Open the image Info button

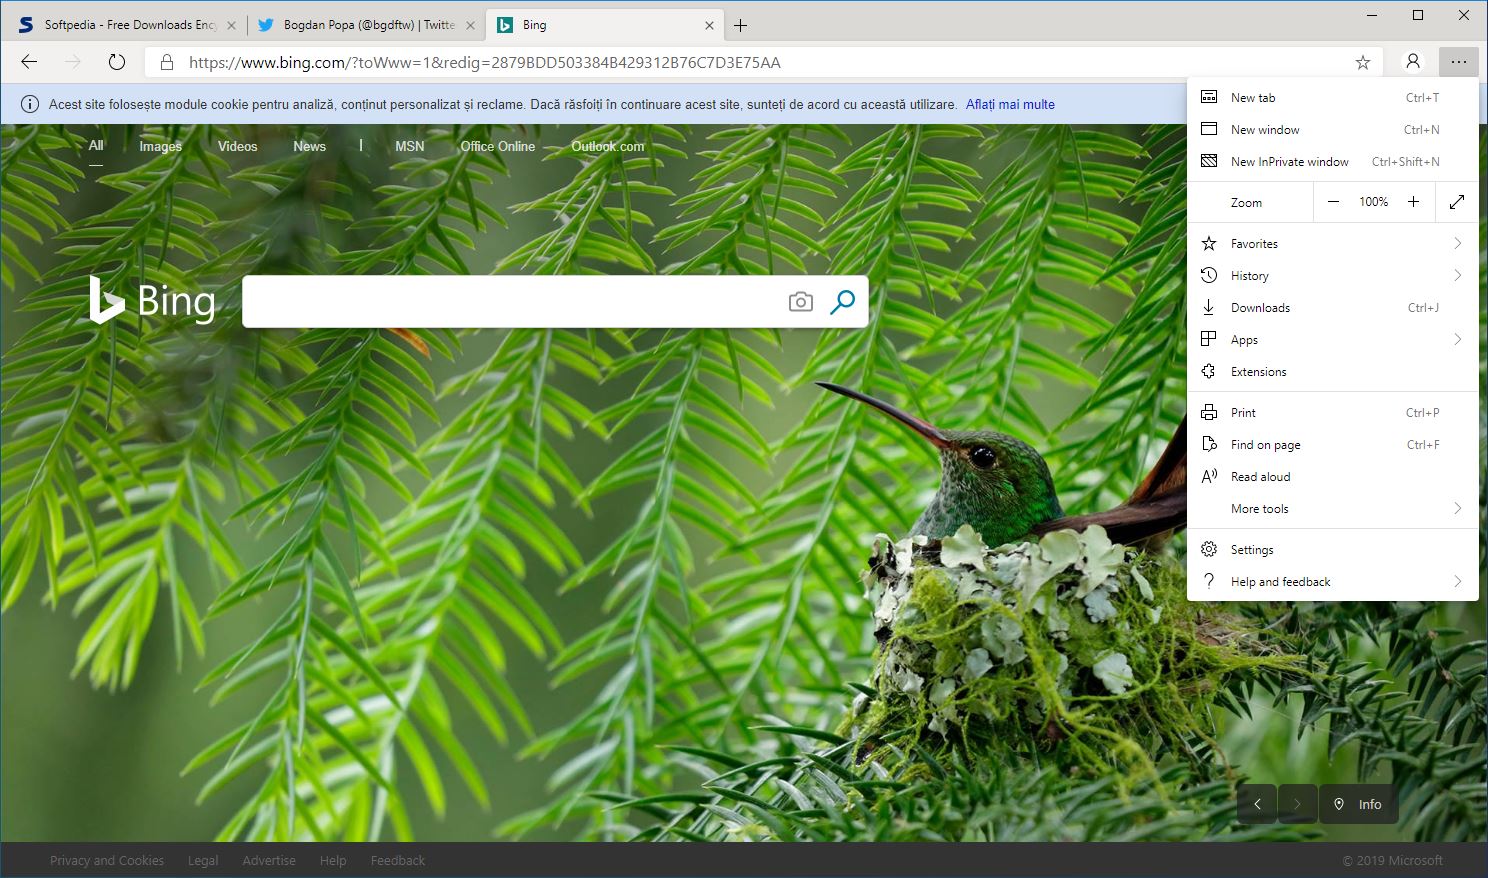coord(1358,804)
